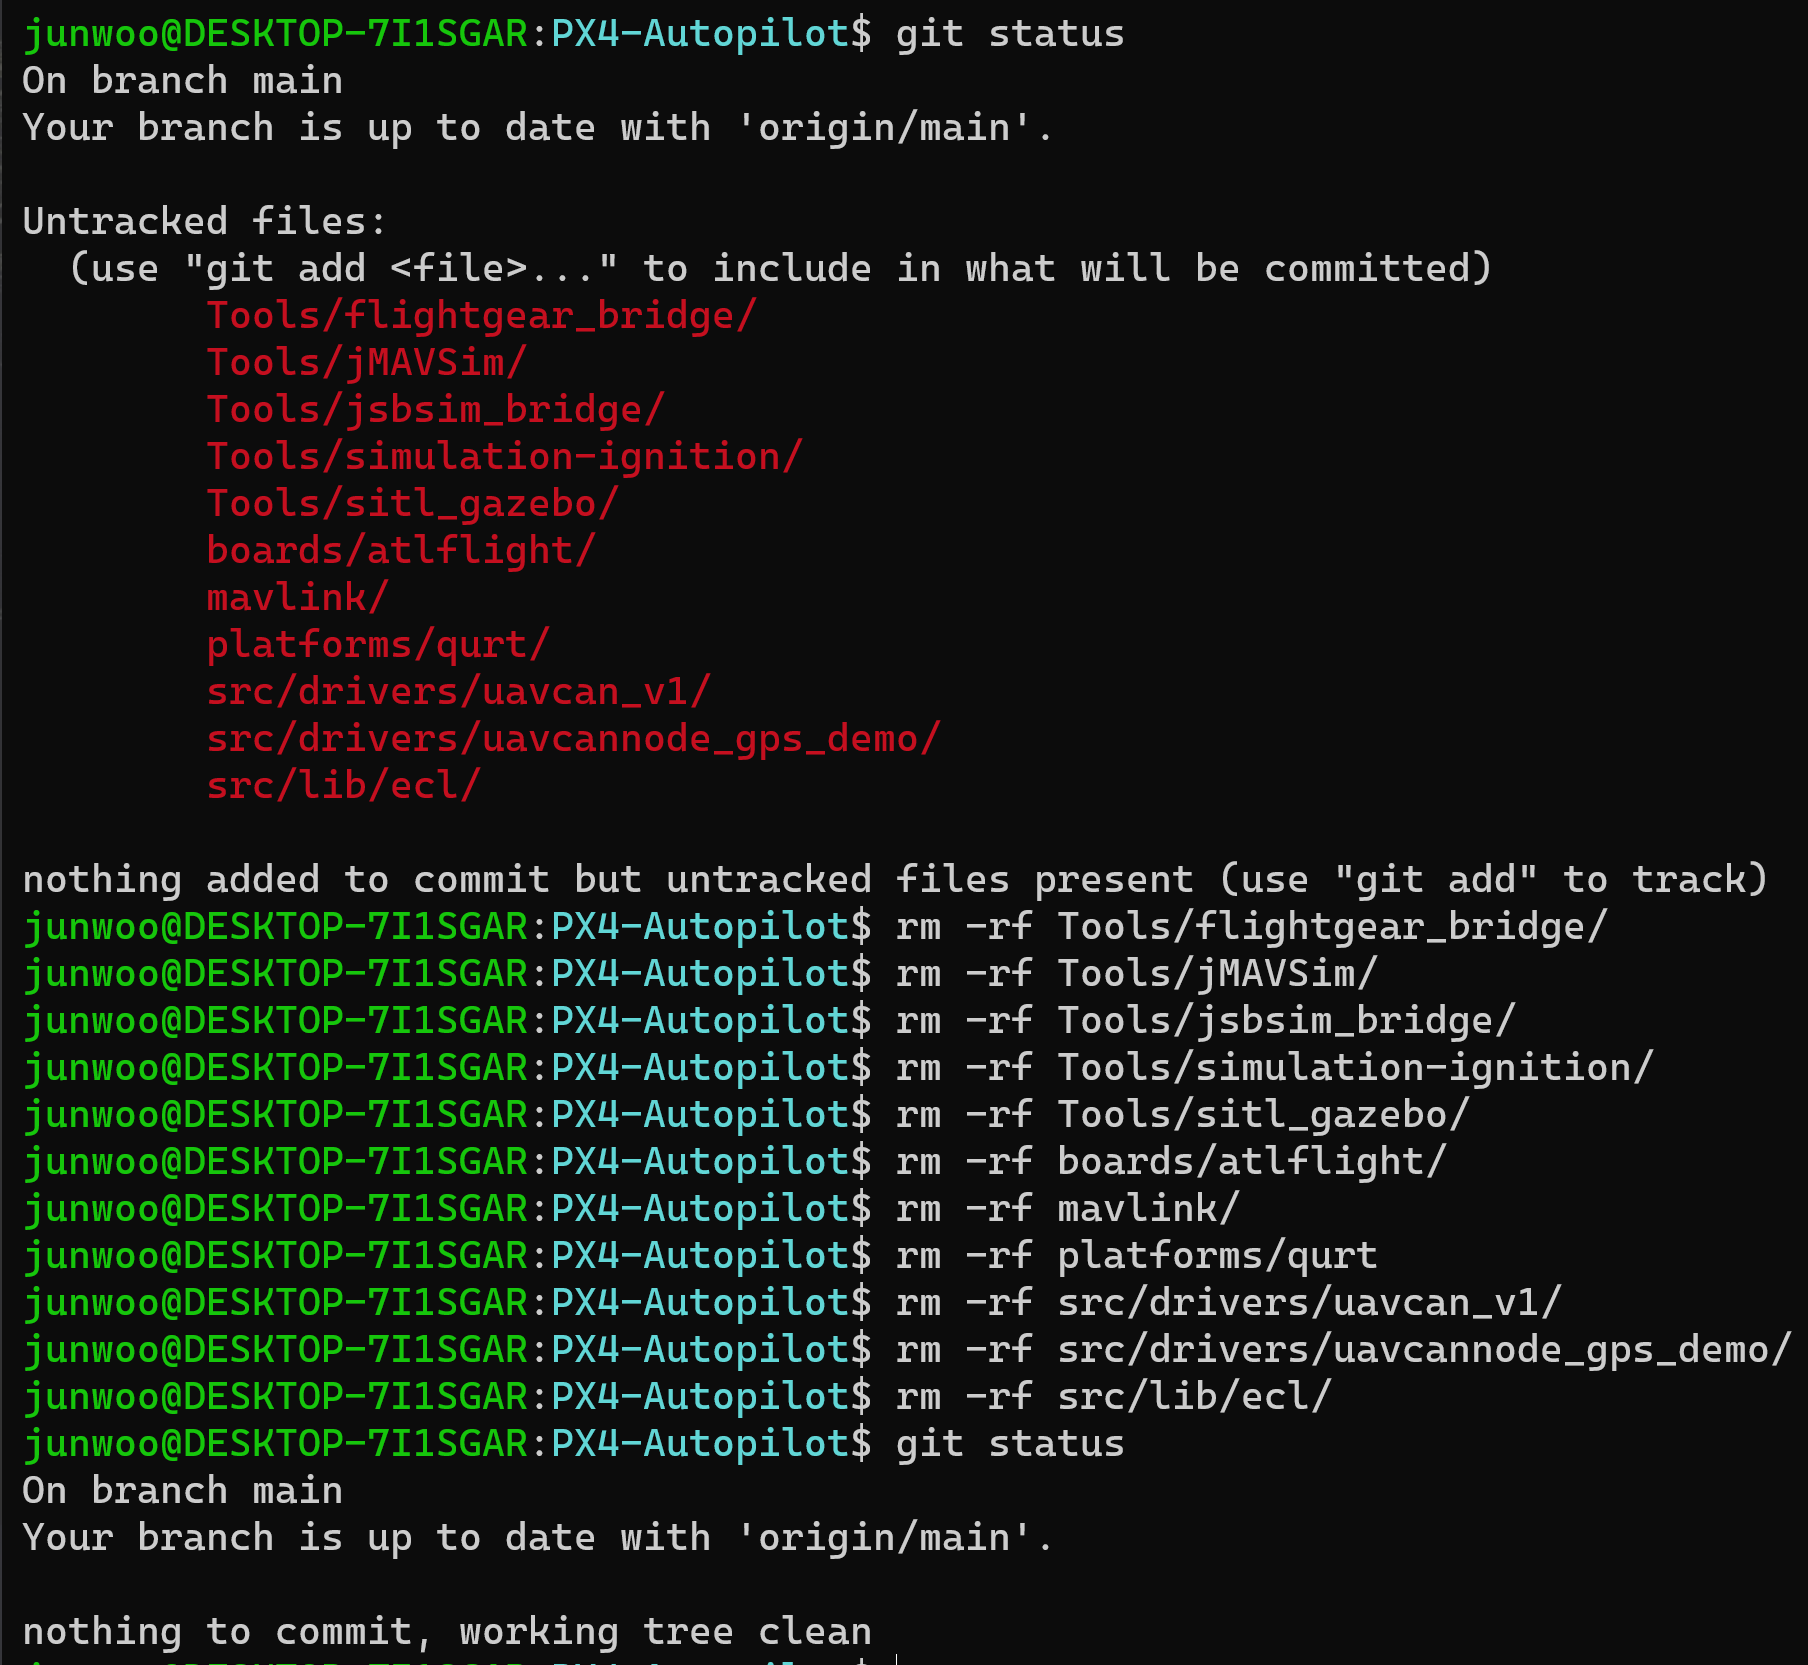The width and height of the screenshot is (1808, 1665).
Task: Click 'nothing to commit, working tree clean' text
Action: (447, 1632)
